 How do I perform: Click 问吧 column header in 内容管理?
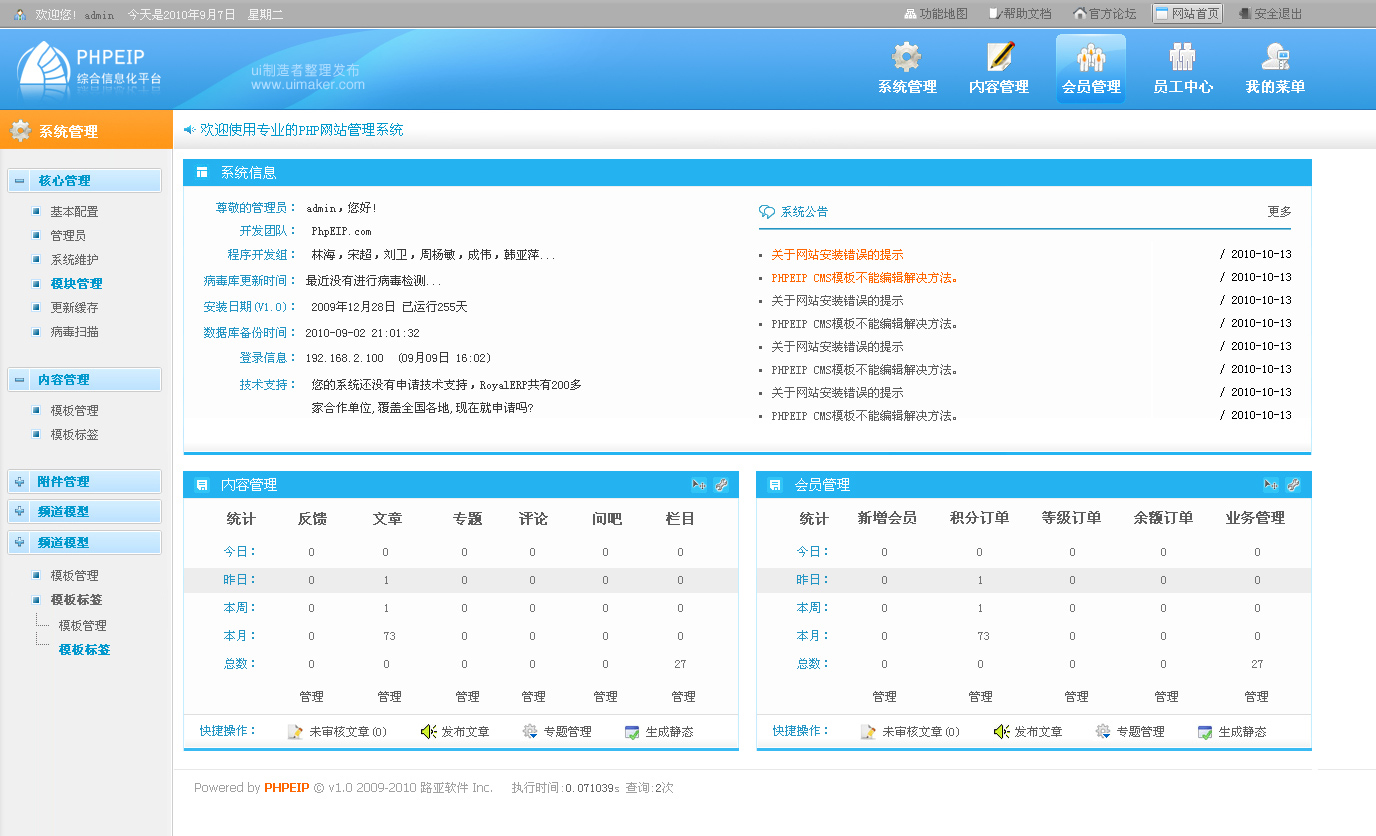click(606, 519)
